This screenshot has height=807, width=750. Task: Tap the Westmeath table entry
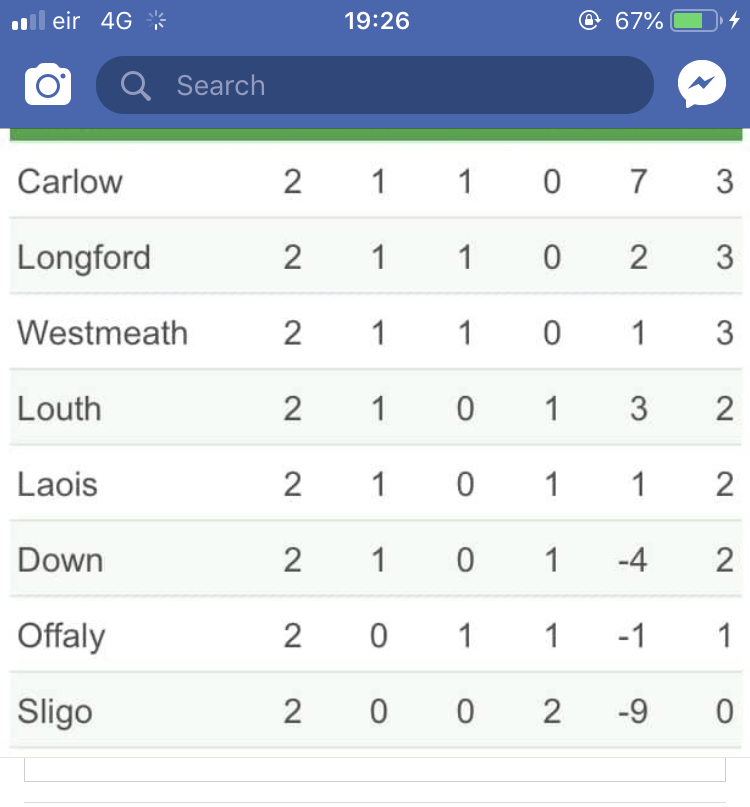pos(102,333)
